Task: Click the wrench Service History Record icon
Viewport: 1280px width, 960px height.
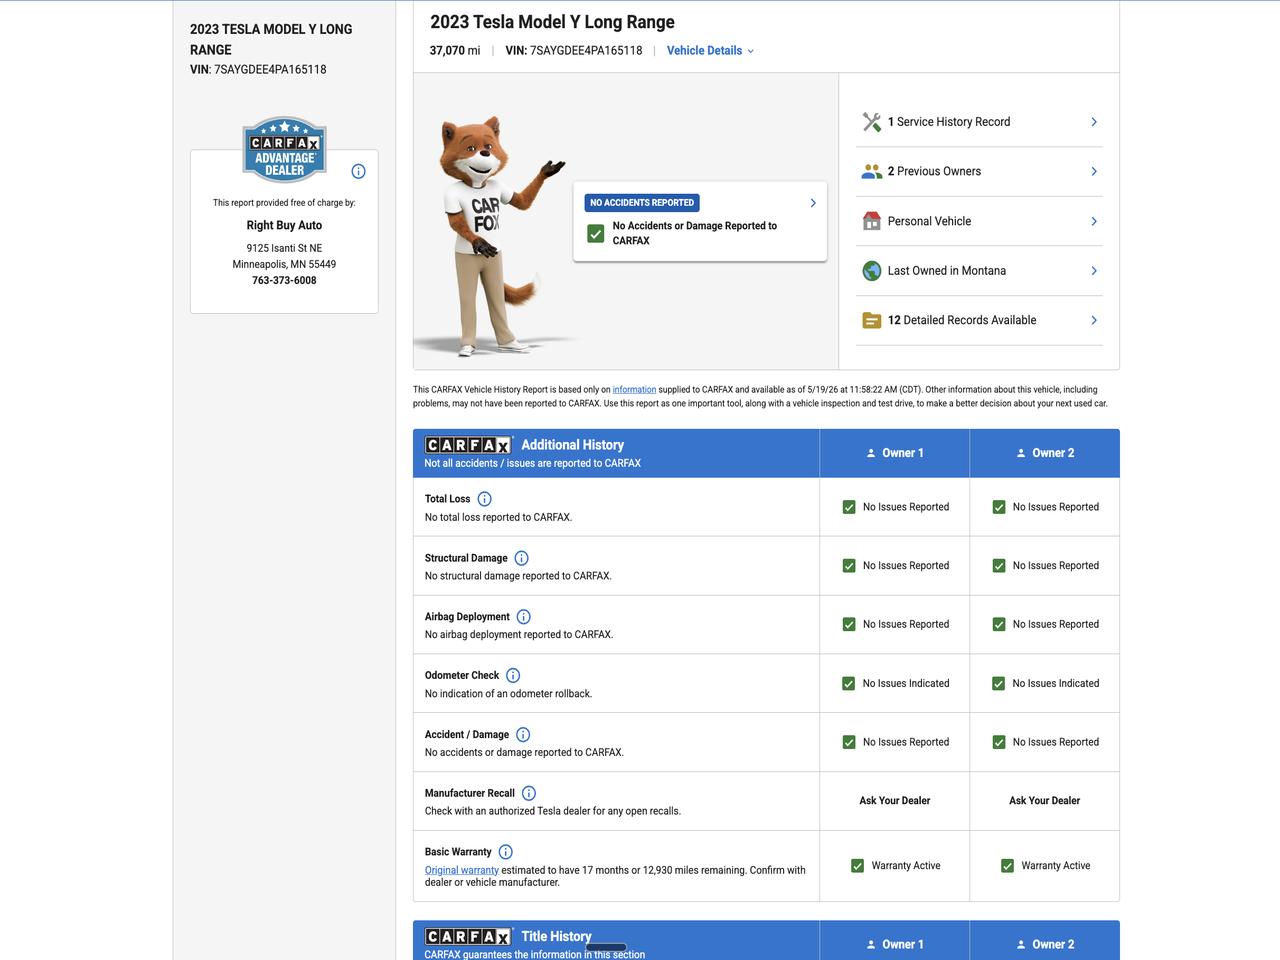Action: [x=872, y=122]
